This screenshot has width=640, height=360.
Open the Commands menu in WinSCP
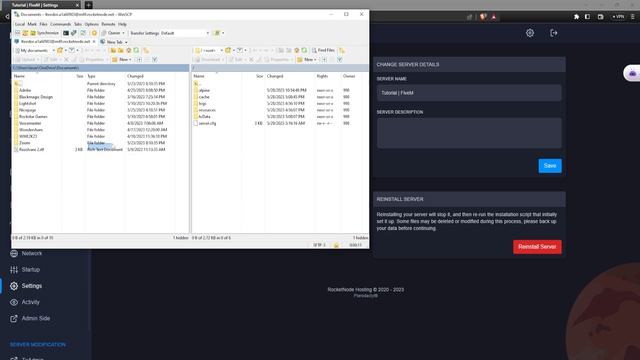click(x=60, y=24)
